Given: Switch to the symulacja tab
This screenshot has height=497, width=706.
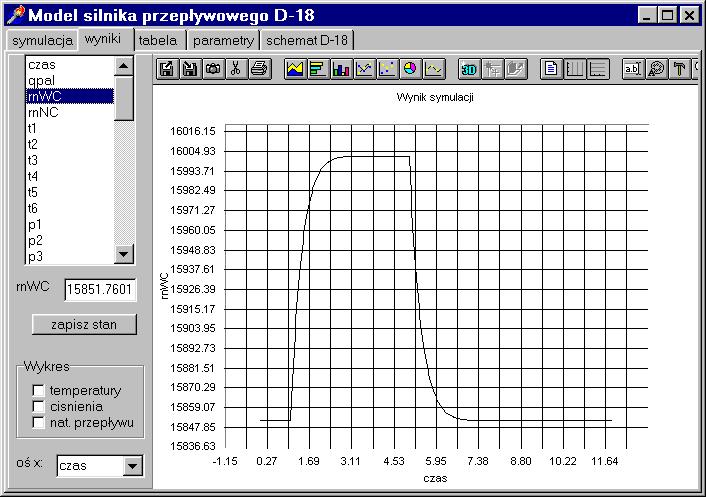Looking at the screenshot, I should point(42,41).
